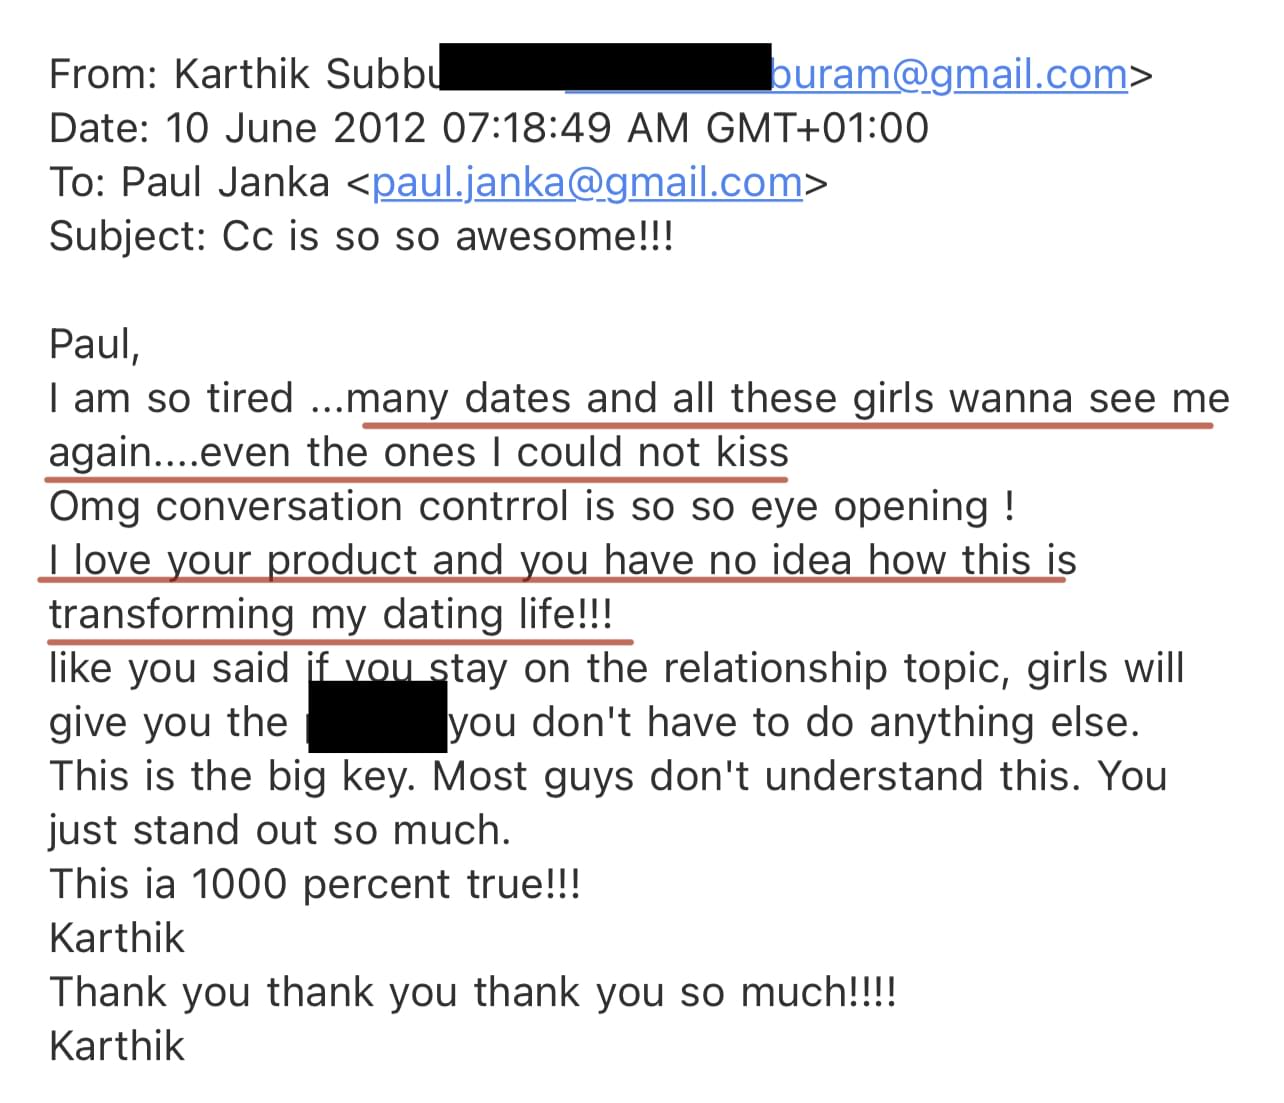Click the line 'This ia 1000 percent true!!!'
Viewport: 1284px width, 1103px height.
pyautogui.click(x=314, y=885)
